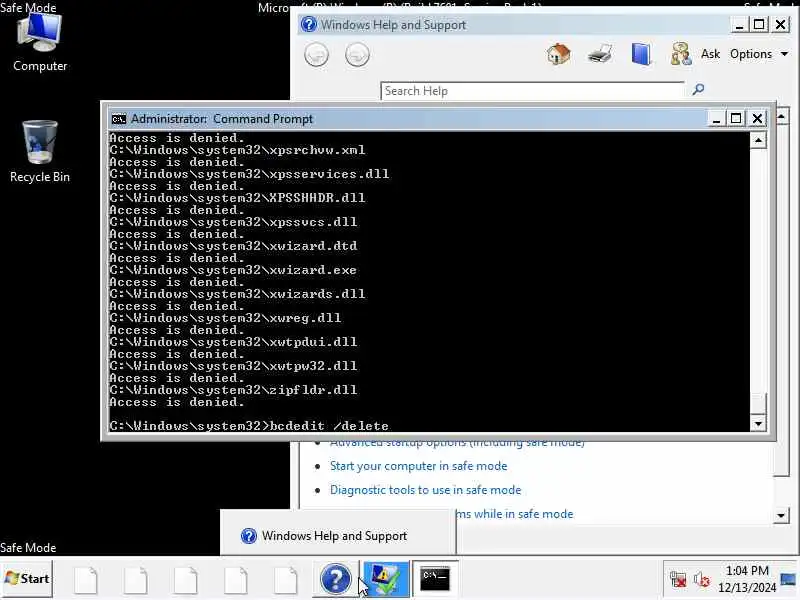800x600 pixels.
Task: Click the network disconnected tray icon
Action: [x=678, y=579]
